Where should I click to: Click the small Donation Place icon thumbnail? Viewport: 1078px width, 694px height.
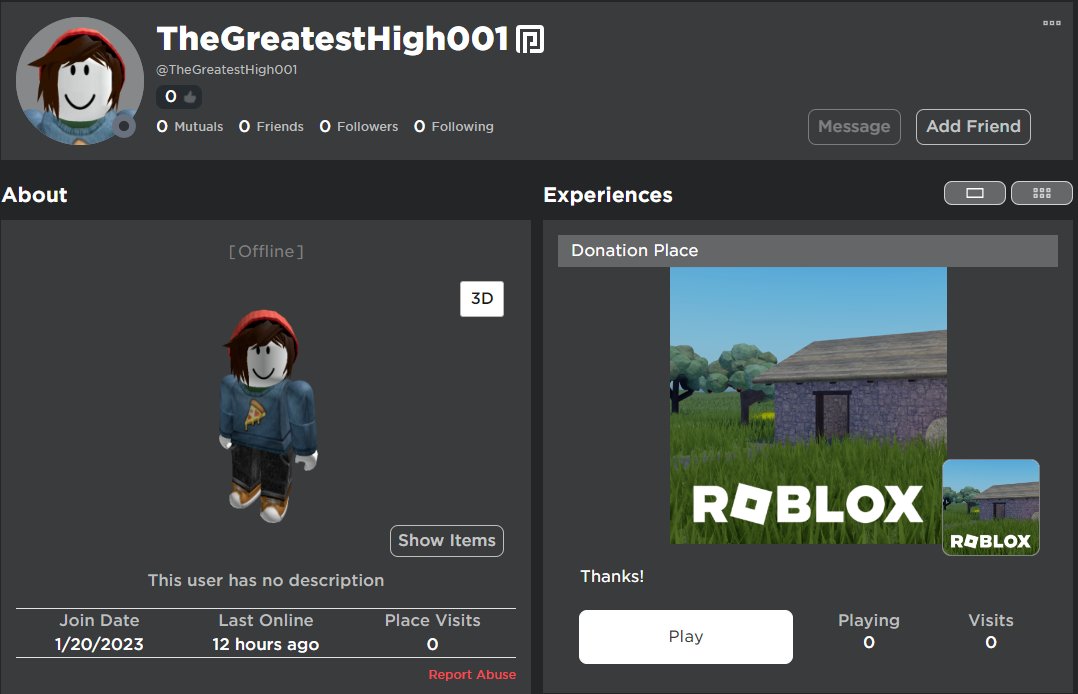point(991,508)
